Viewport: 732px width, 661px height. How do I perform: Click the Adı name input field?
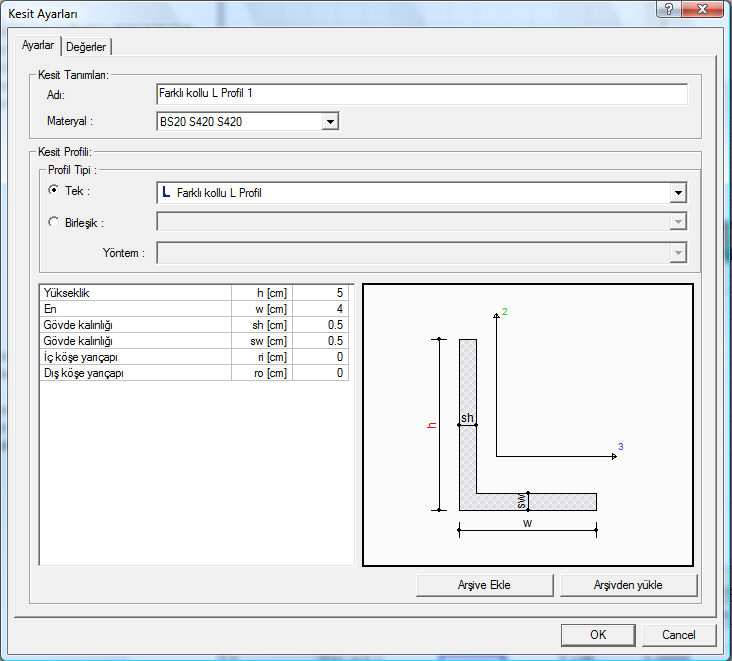click(x=422, y=94)
